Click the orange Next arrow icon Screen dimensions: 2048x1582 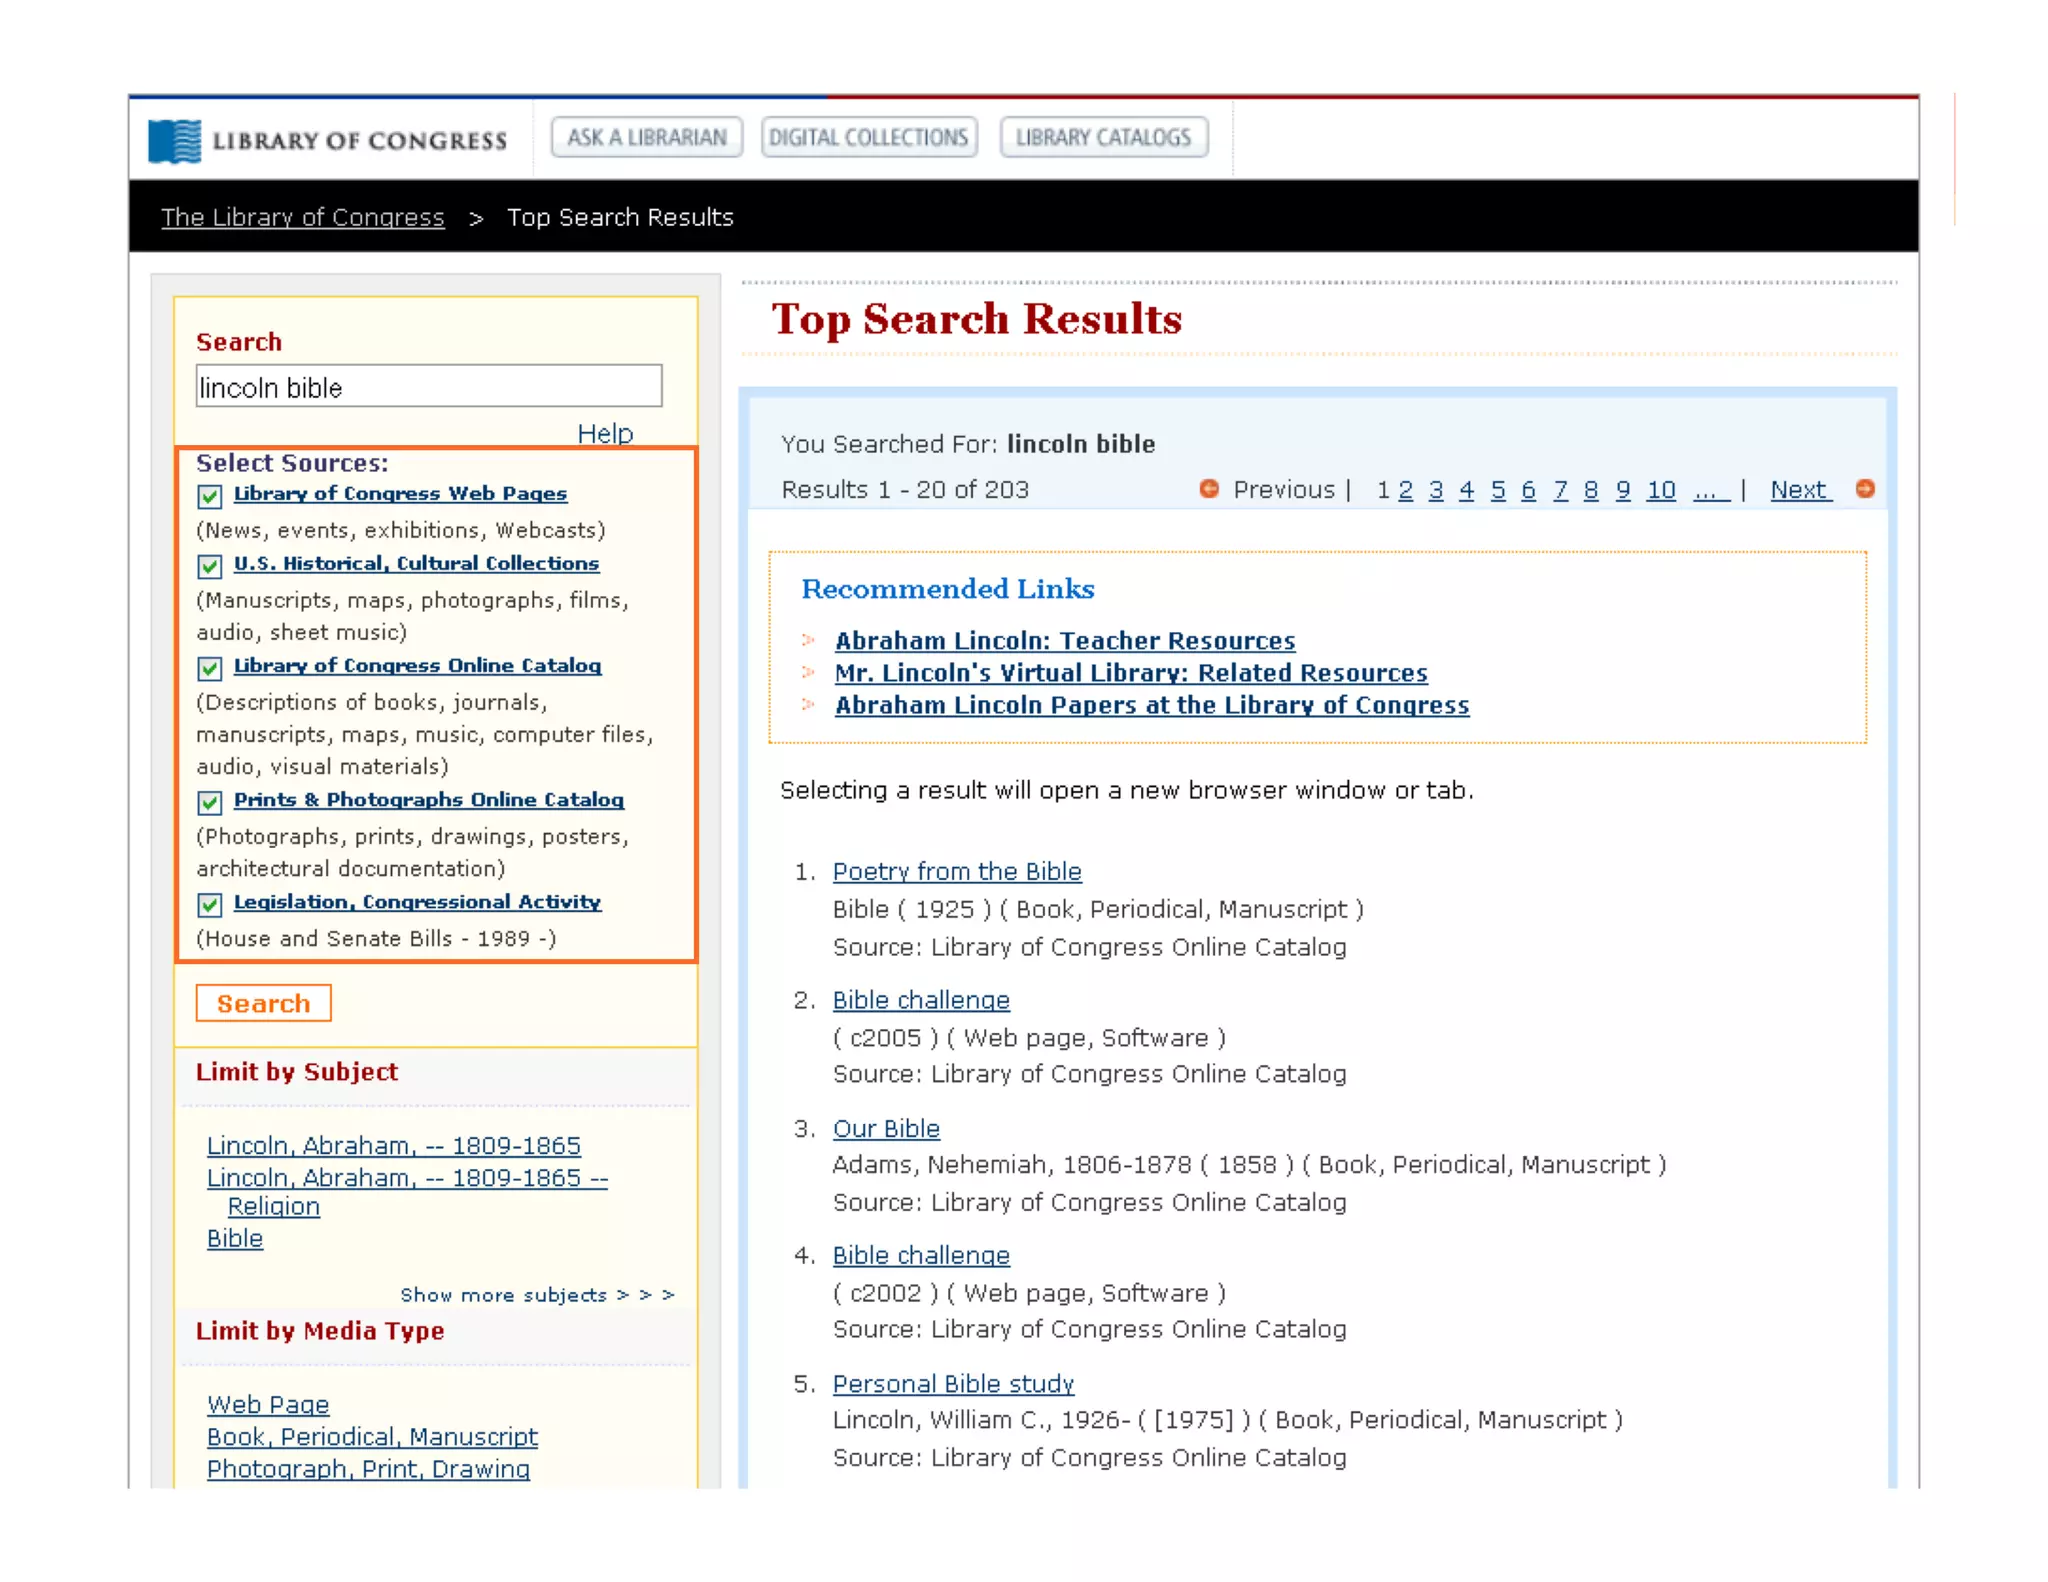(1864, 489)
